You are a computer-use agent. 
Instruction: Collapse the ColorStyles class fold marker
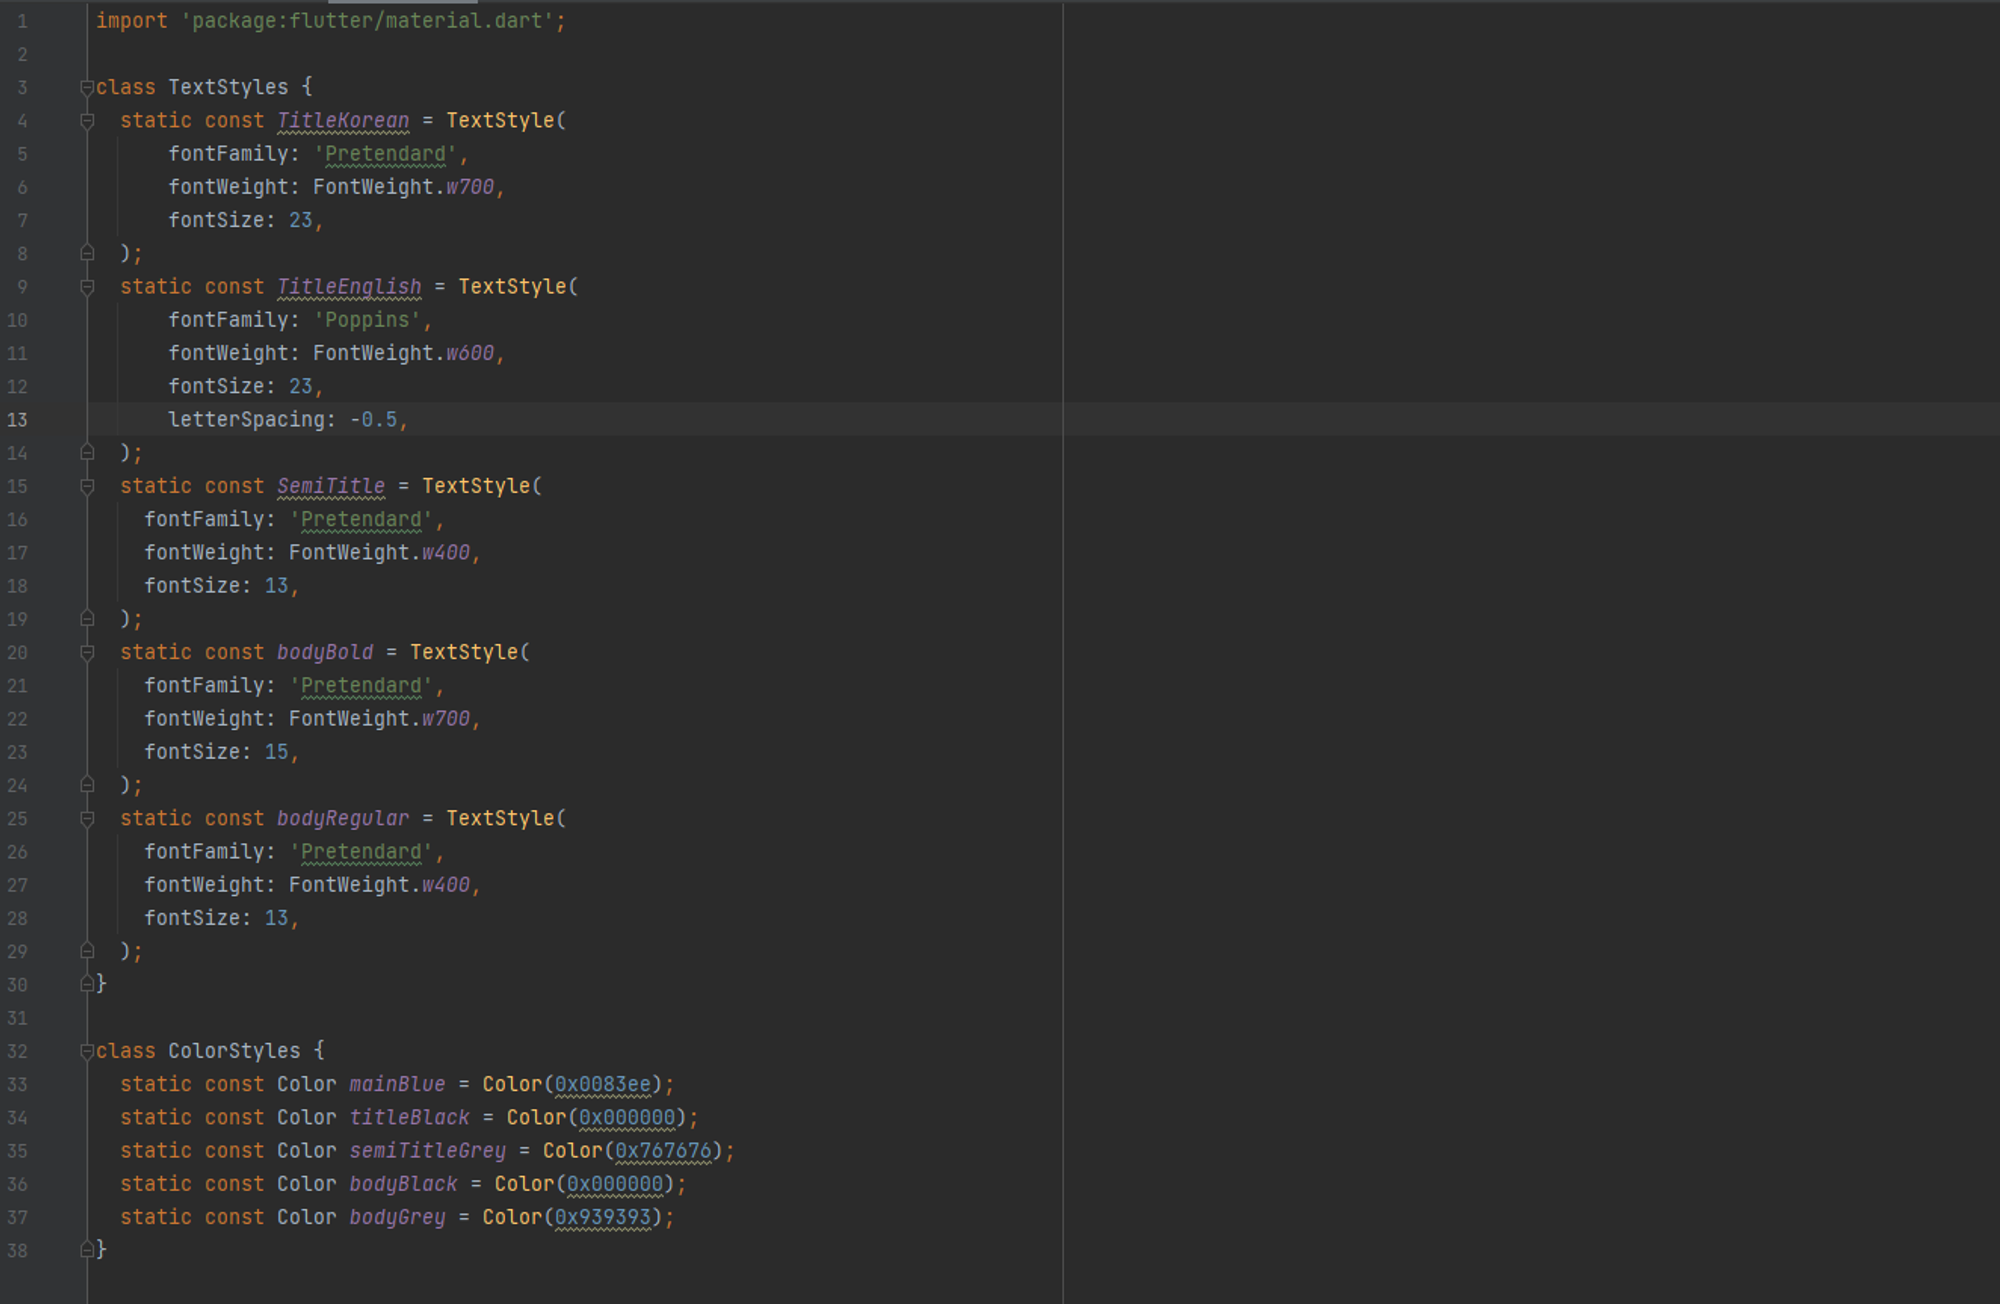tap(87, 1051)
